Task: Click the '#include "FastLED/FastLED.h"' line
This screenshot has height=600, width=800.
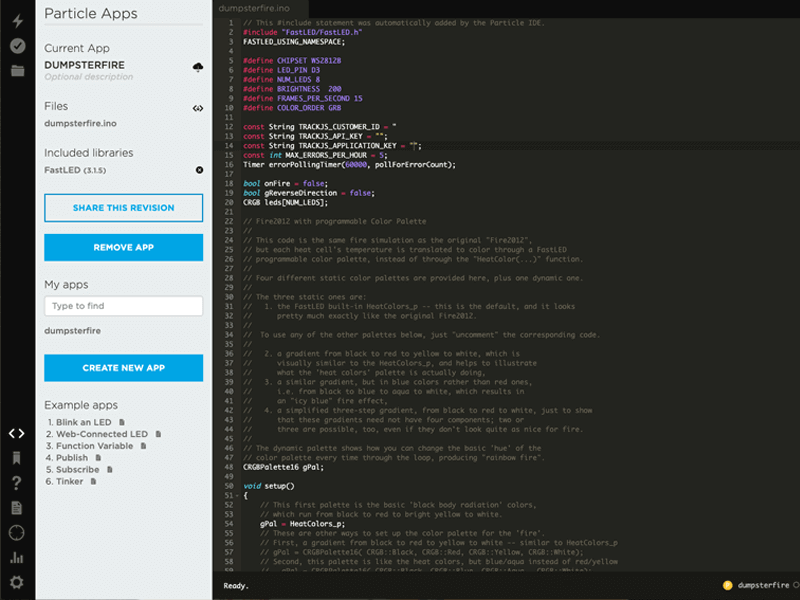Action: 303,32
